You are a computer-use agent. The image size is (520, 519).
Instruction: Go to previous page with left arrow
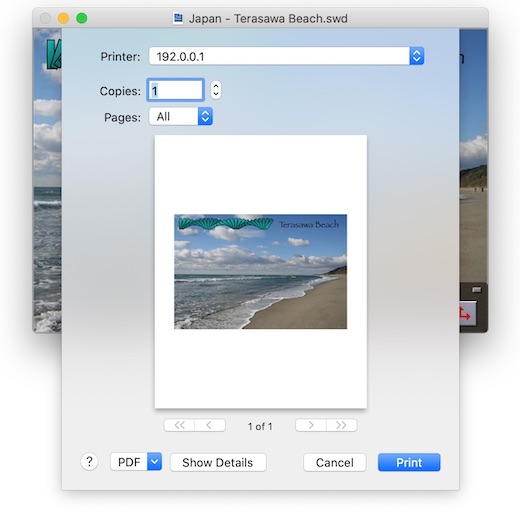click(x=210, y=425)
